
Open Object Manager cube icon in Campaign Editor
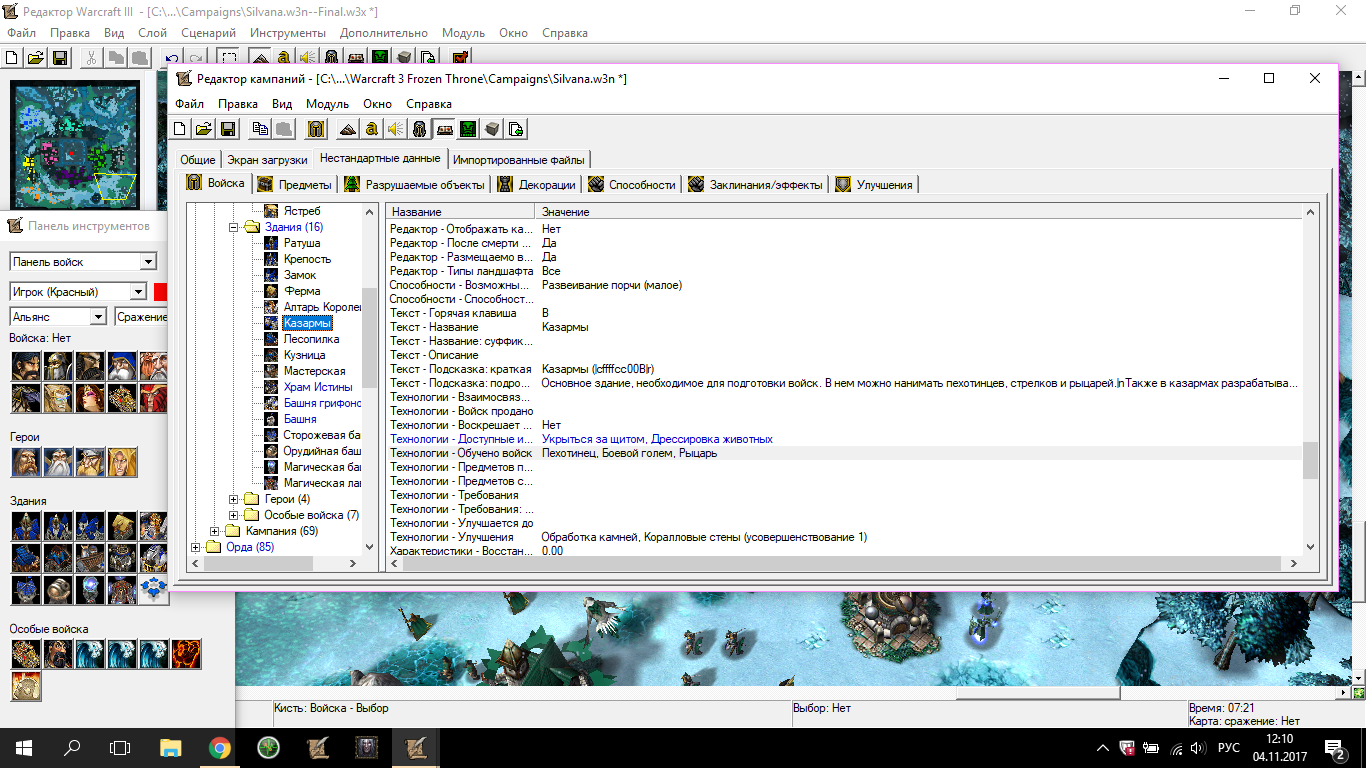492,129
